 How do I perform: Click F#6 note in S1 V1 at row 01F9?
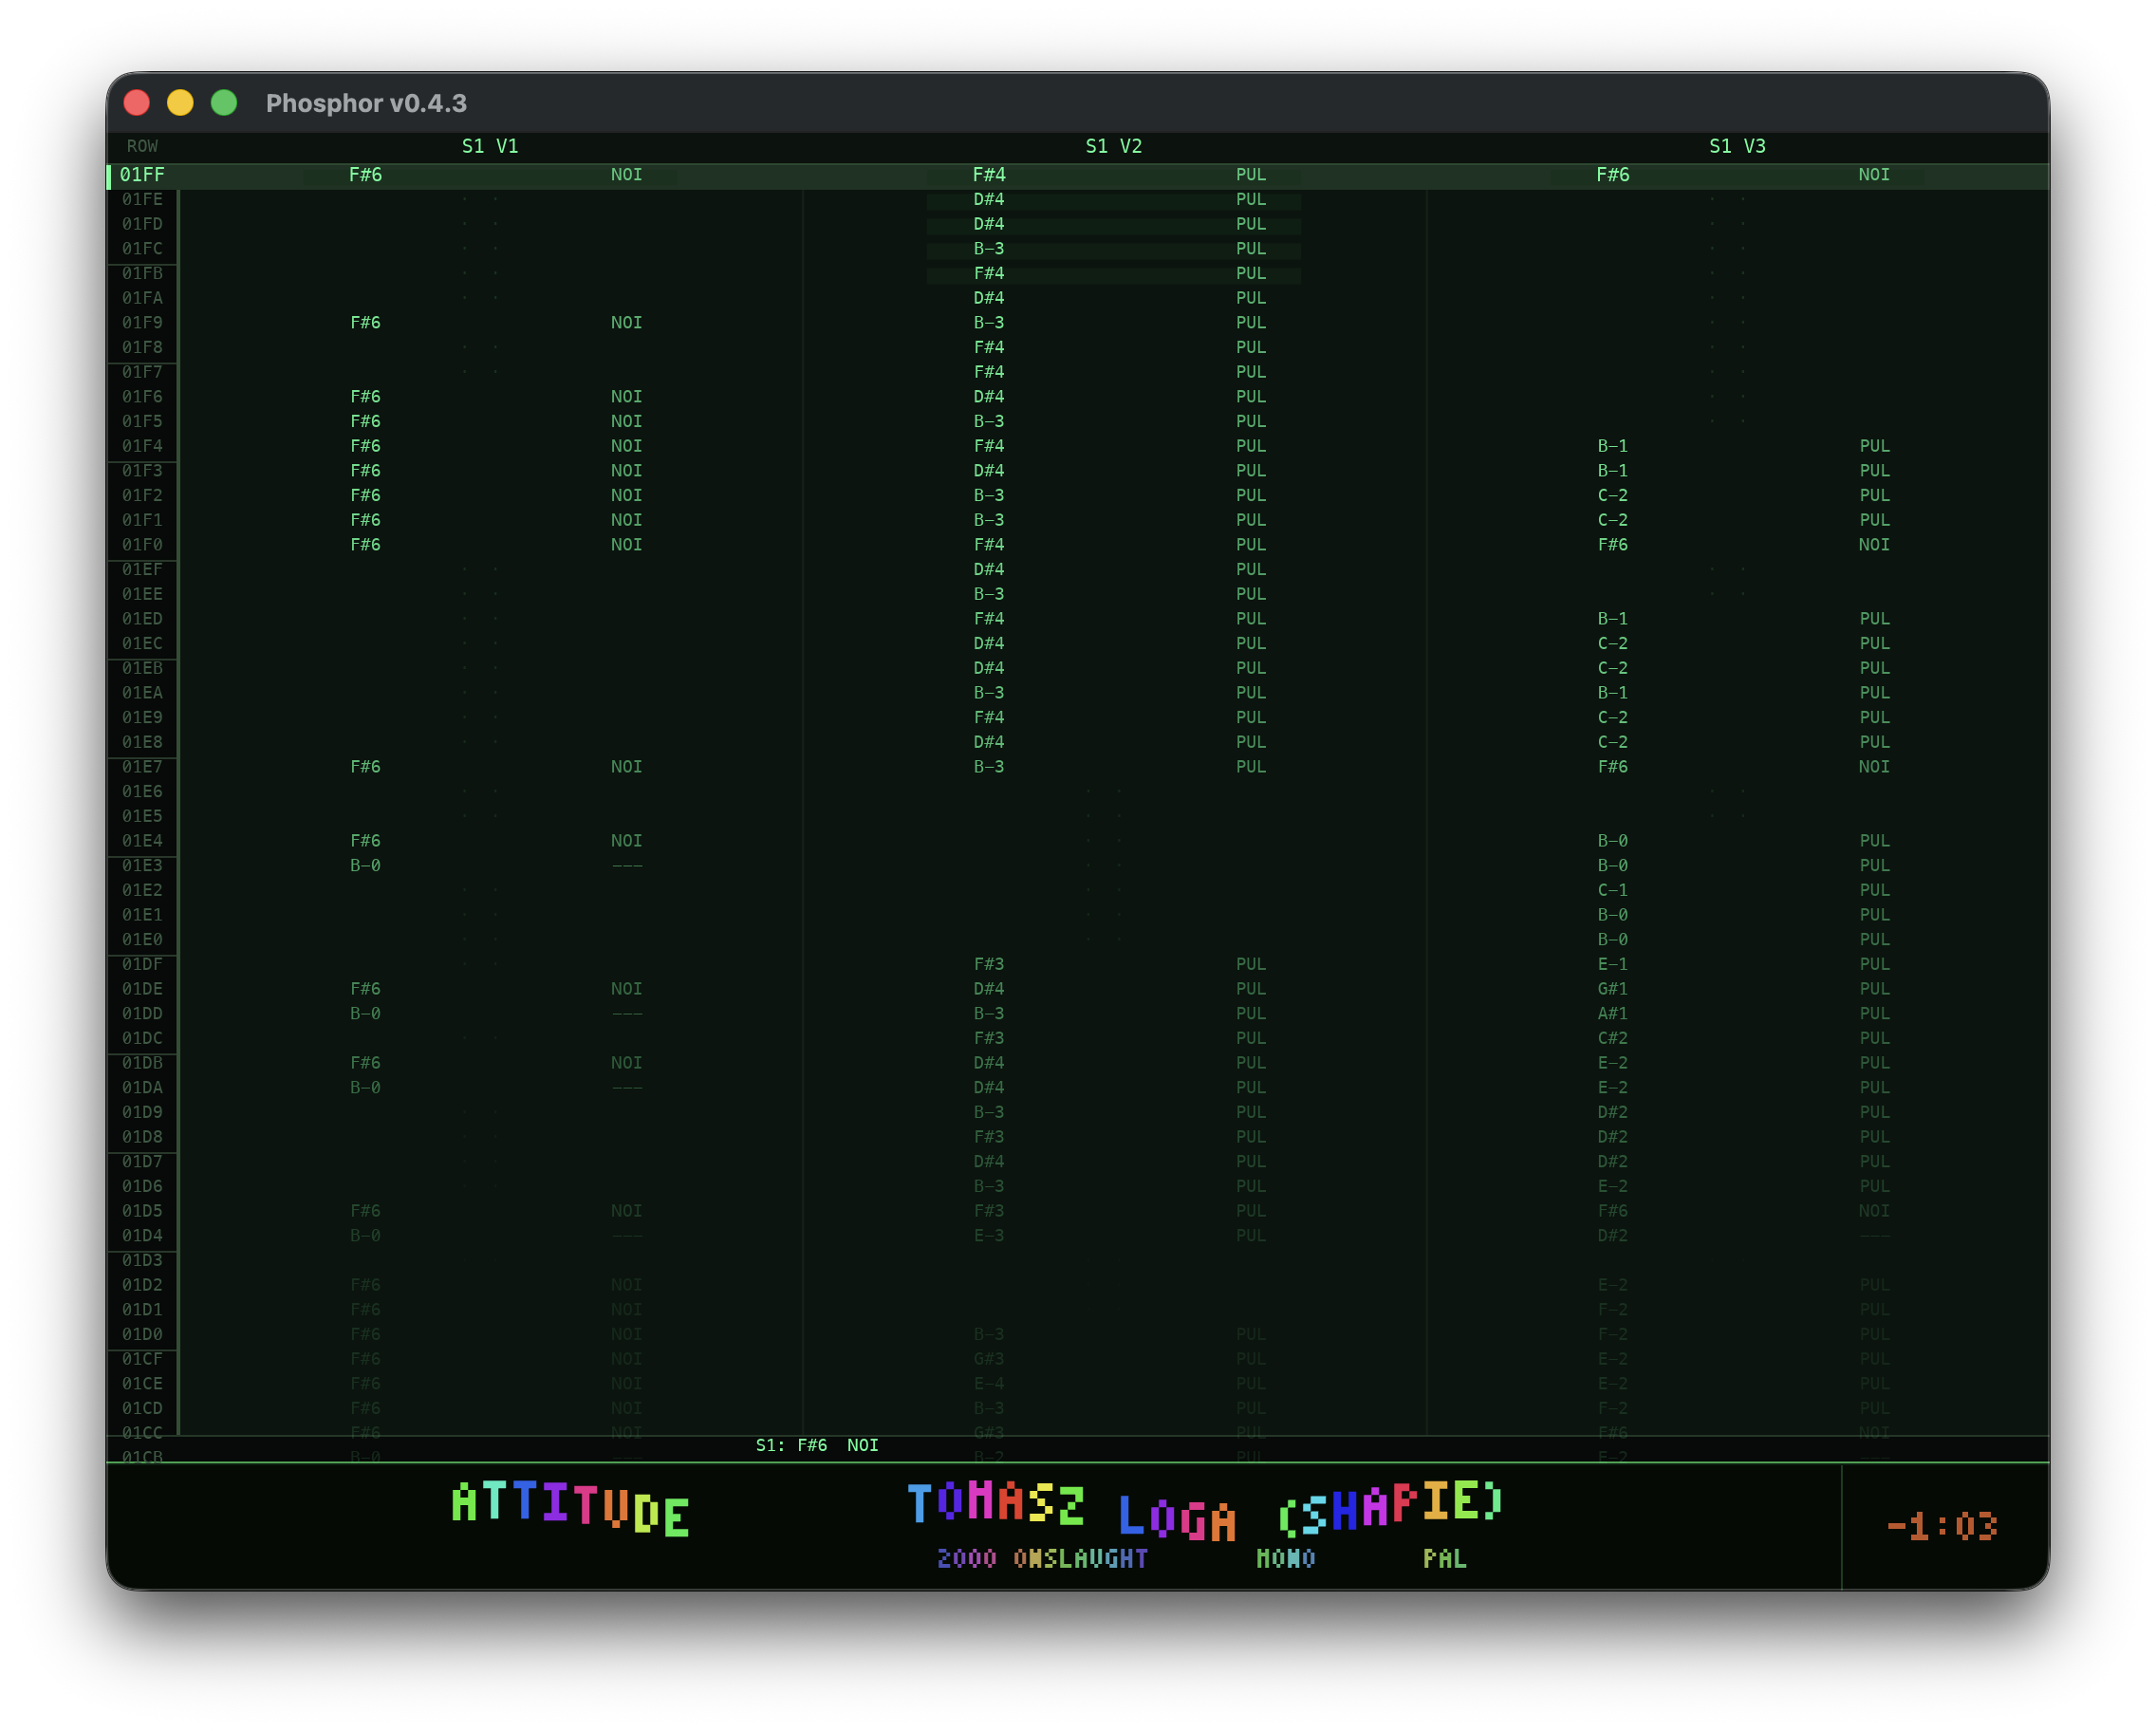pos(365,323)
